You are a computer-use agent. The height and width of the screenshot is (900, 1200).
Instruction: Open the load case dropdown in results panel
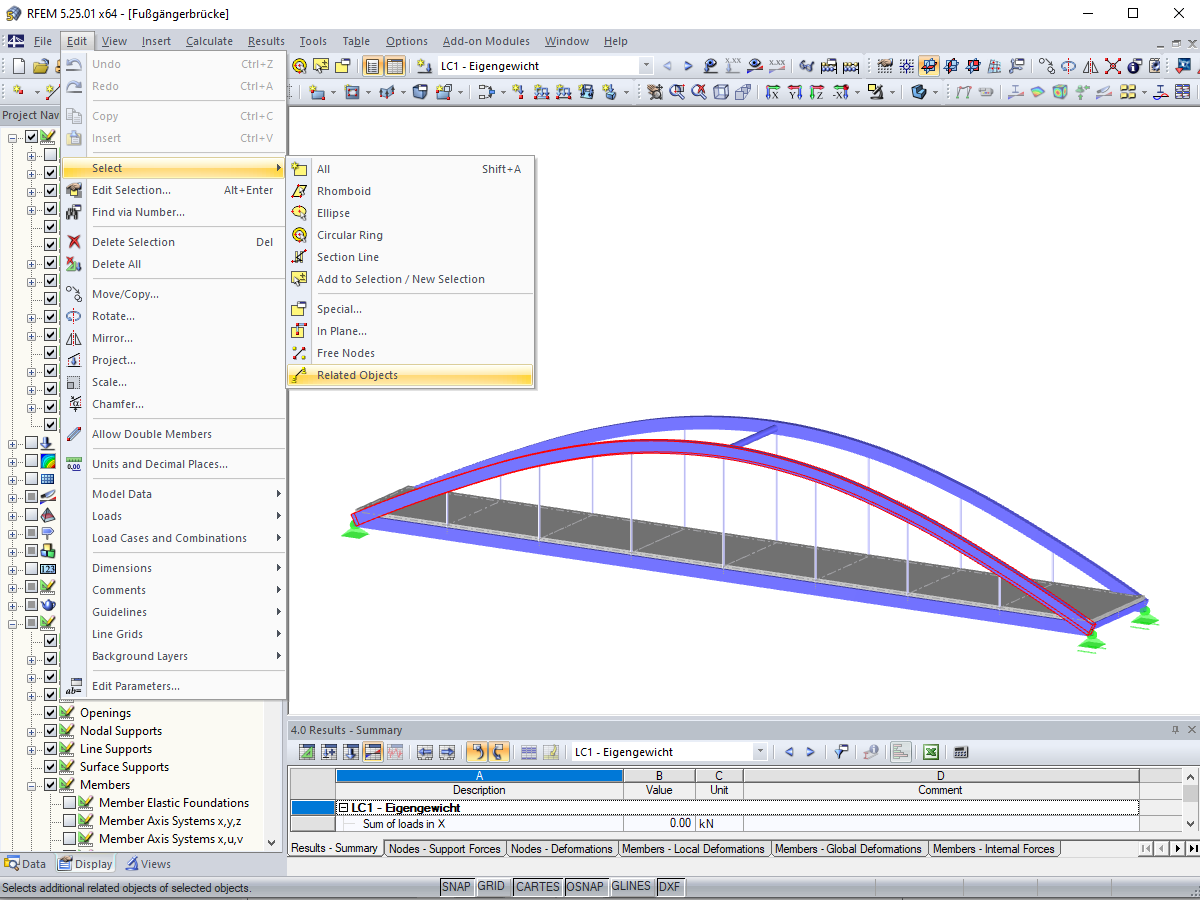pos(760,752)
